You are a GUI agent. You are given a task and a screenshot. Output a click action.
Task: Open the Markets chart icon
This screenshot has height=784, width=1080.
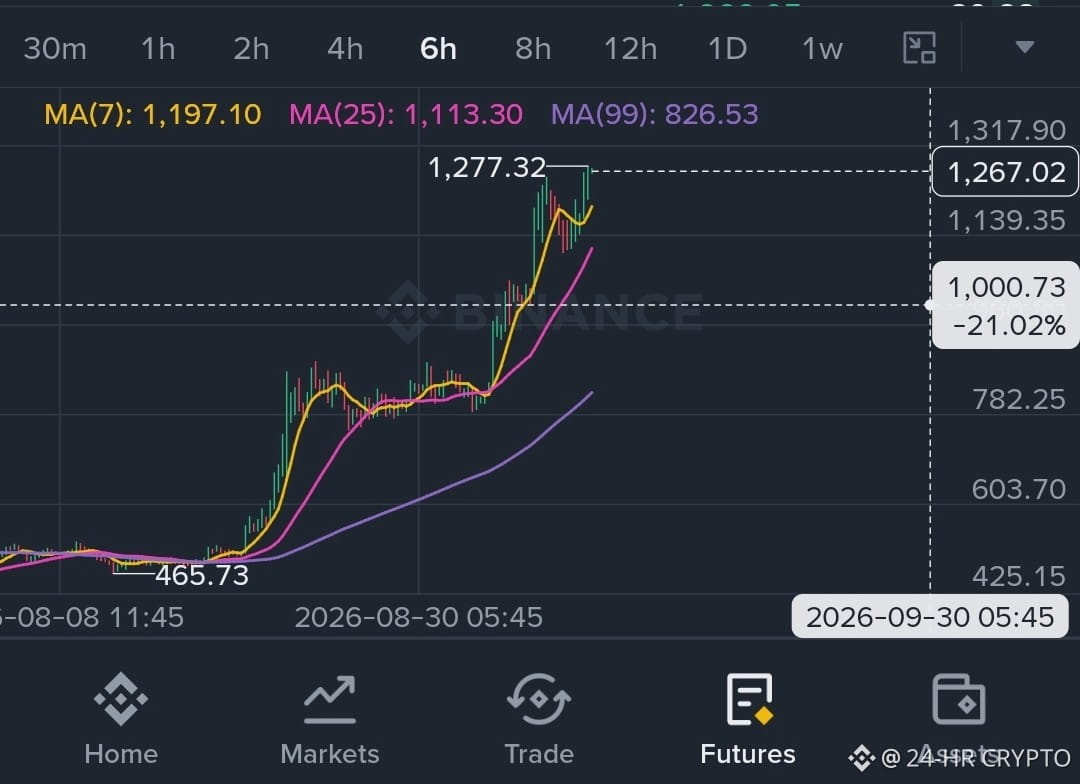[x=330, y=699]
